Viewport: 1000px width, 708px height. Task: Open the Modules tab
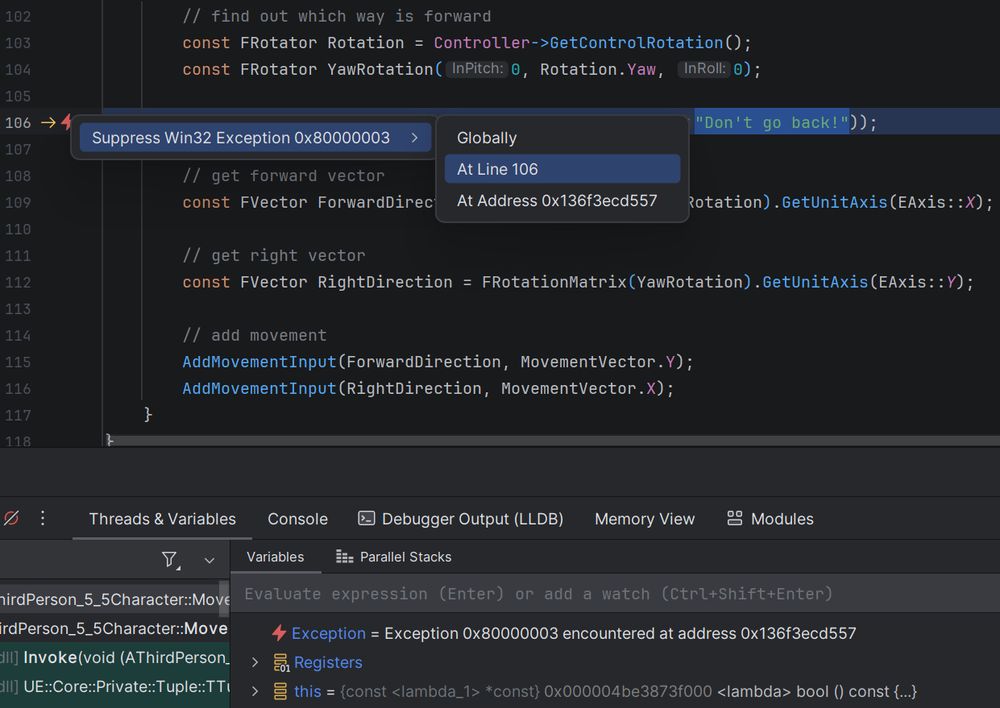coord(770,519)
